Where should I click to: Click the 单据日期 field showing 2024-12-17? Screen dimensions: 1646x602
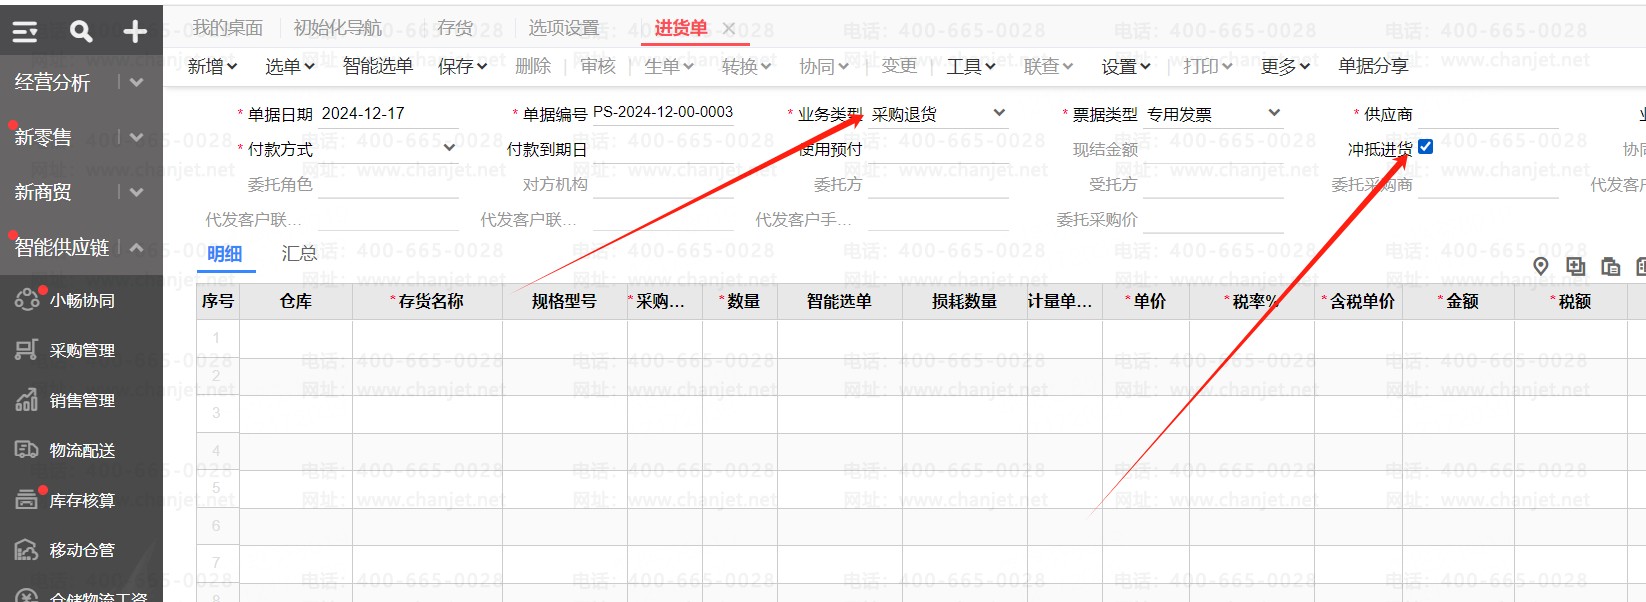pos(388,114)
